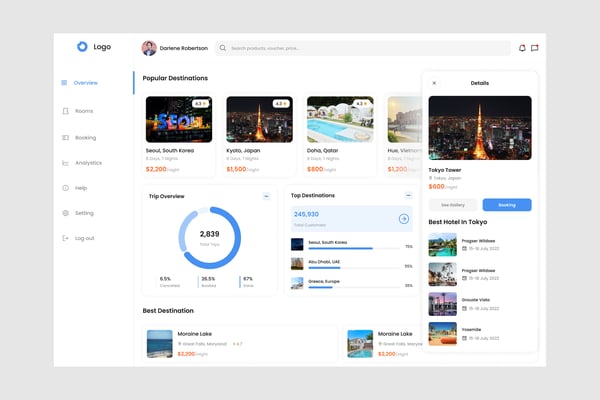Click the Help info icon
Viewport: 600px width, 400px height.
click(x=65, y=188)
